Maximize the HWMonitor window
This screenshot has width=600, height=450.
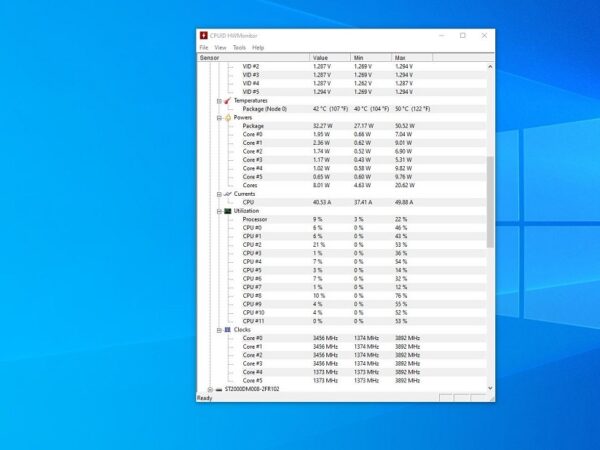(463, 36)
